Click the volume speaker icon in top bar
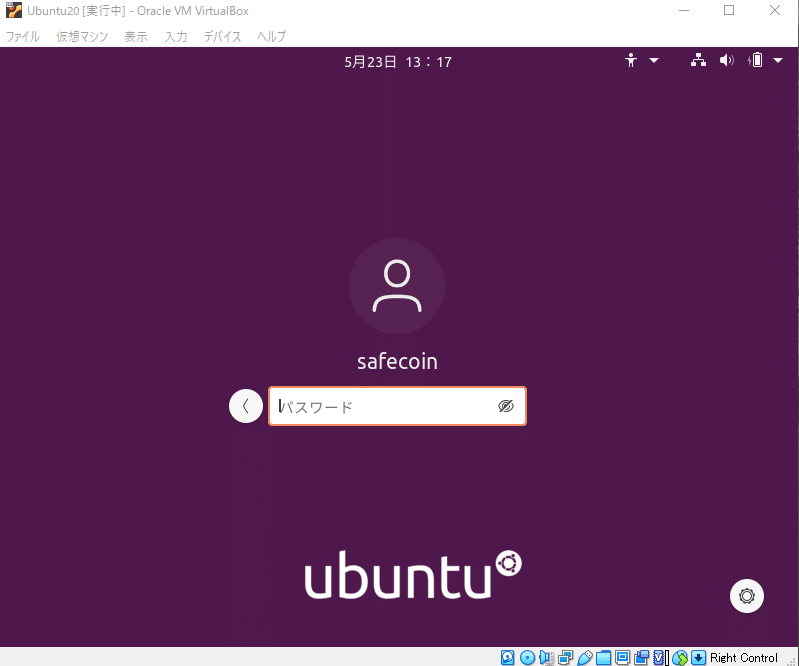This screenshot has width=799, height=666. click(727, 60)
